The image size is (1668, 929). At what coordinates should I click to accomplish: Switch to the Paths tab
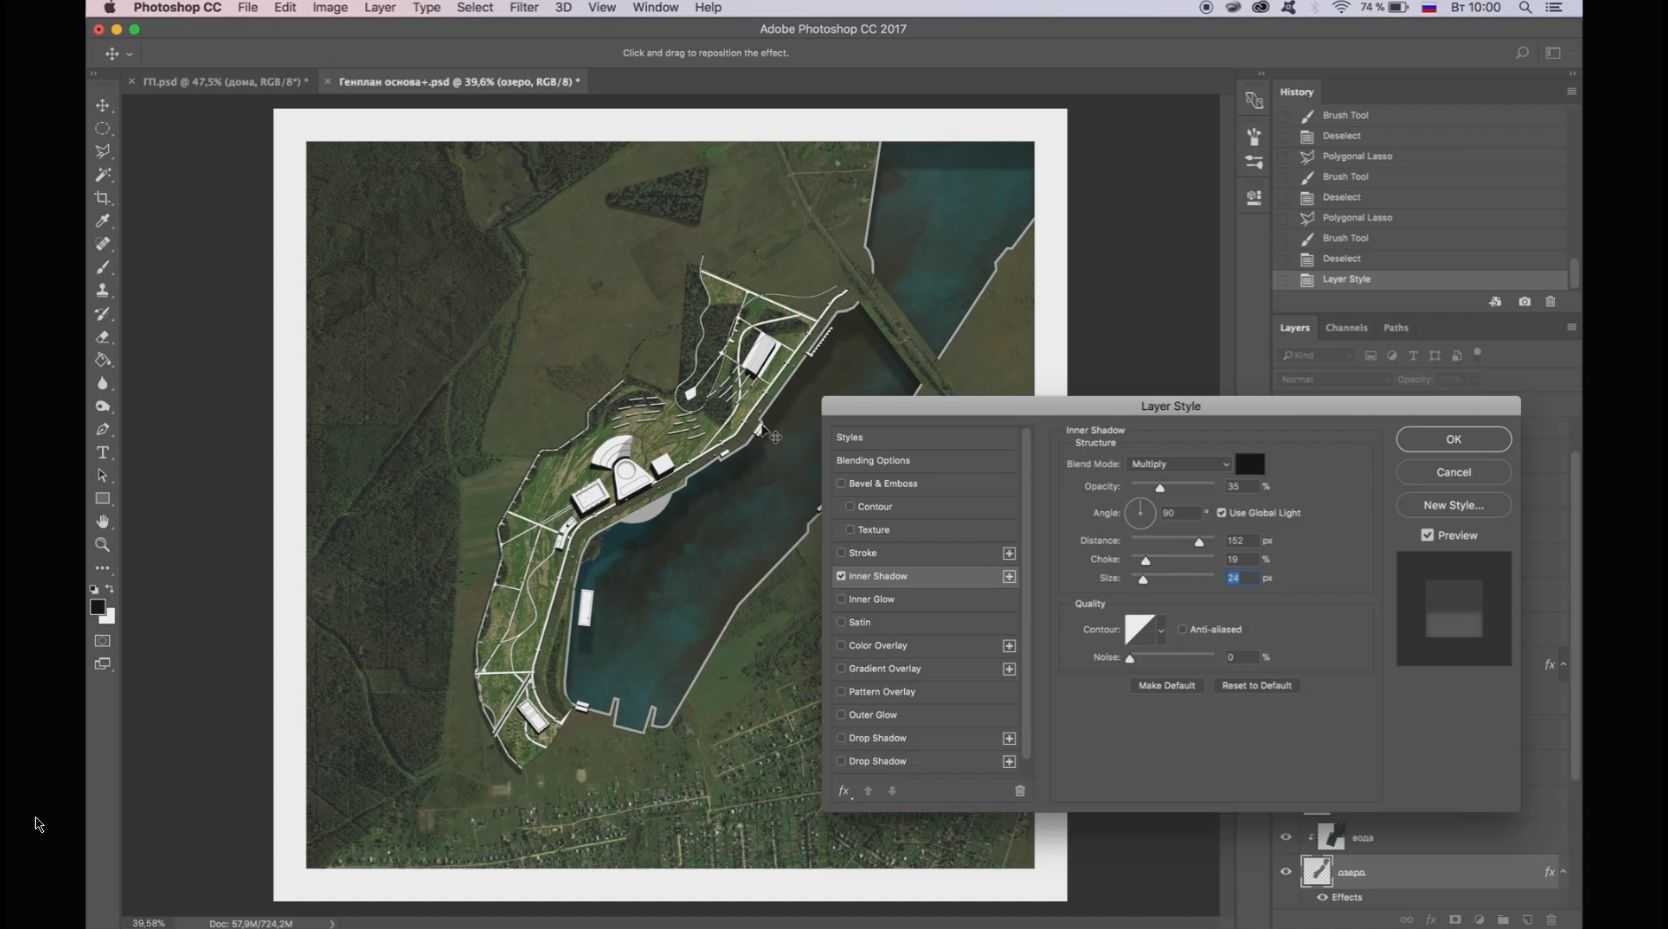1396,328
